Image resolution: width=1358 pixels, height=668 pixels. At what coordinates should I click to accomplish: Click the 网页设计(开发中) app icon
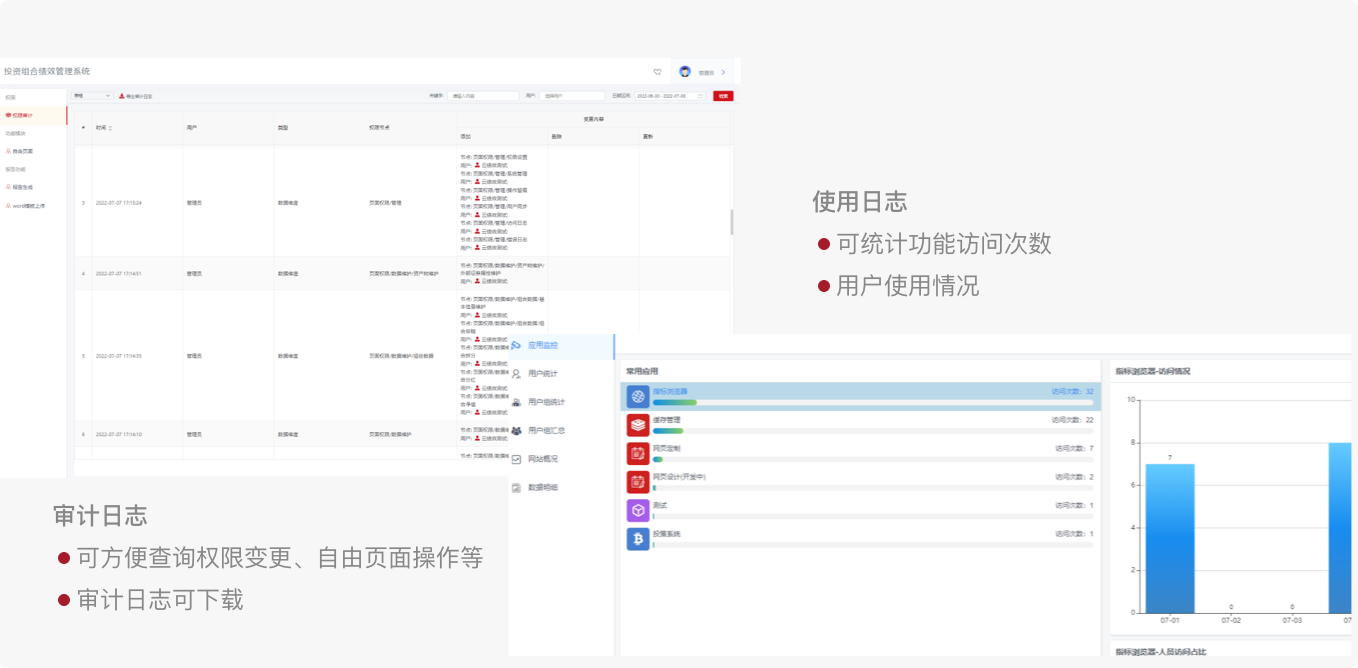(638, 482)
